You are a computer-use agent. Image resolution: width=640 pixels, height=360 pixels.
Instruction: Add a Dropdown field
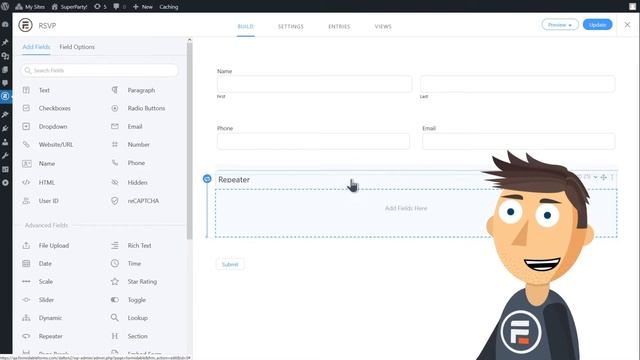(53, 127)
